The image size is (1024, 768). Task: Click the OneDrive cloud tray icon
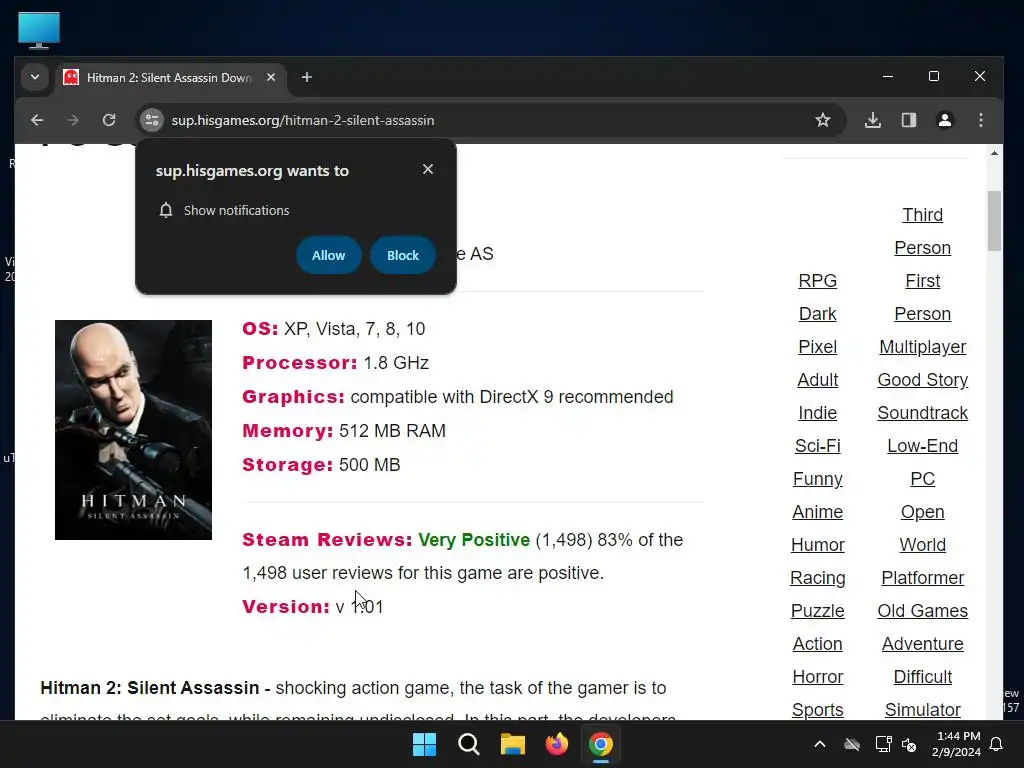tap(852, 744)
